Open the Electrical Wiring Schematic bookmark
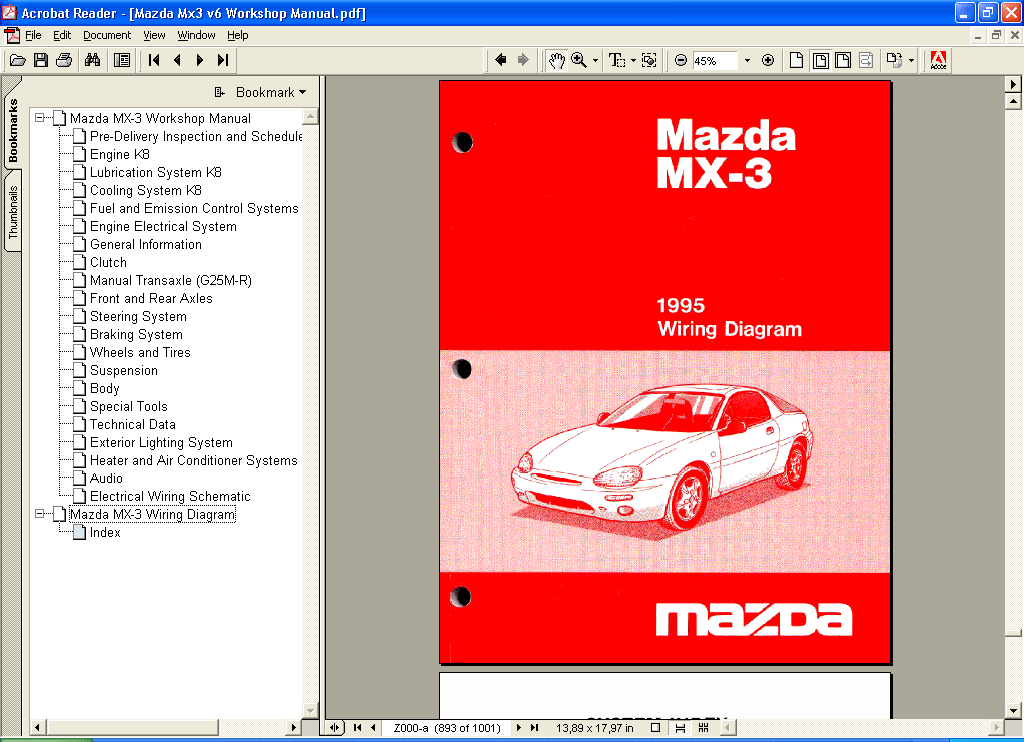1024x742 pixels. point(170,496)
